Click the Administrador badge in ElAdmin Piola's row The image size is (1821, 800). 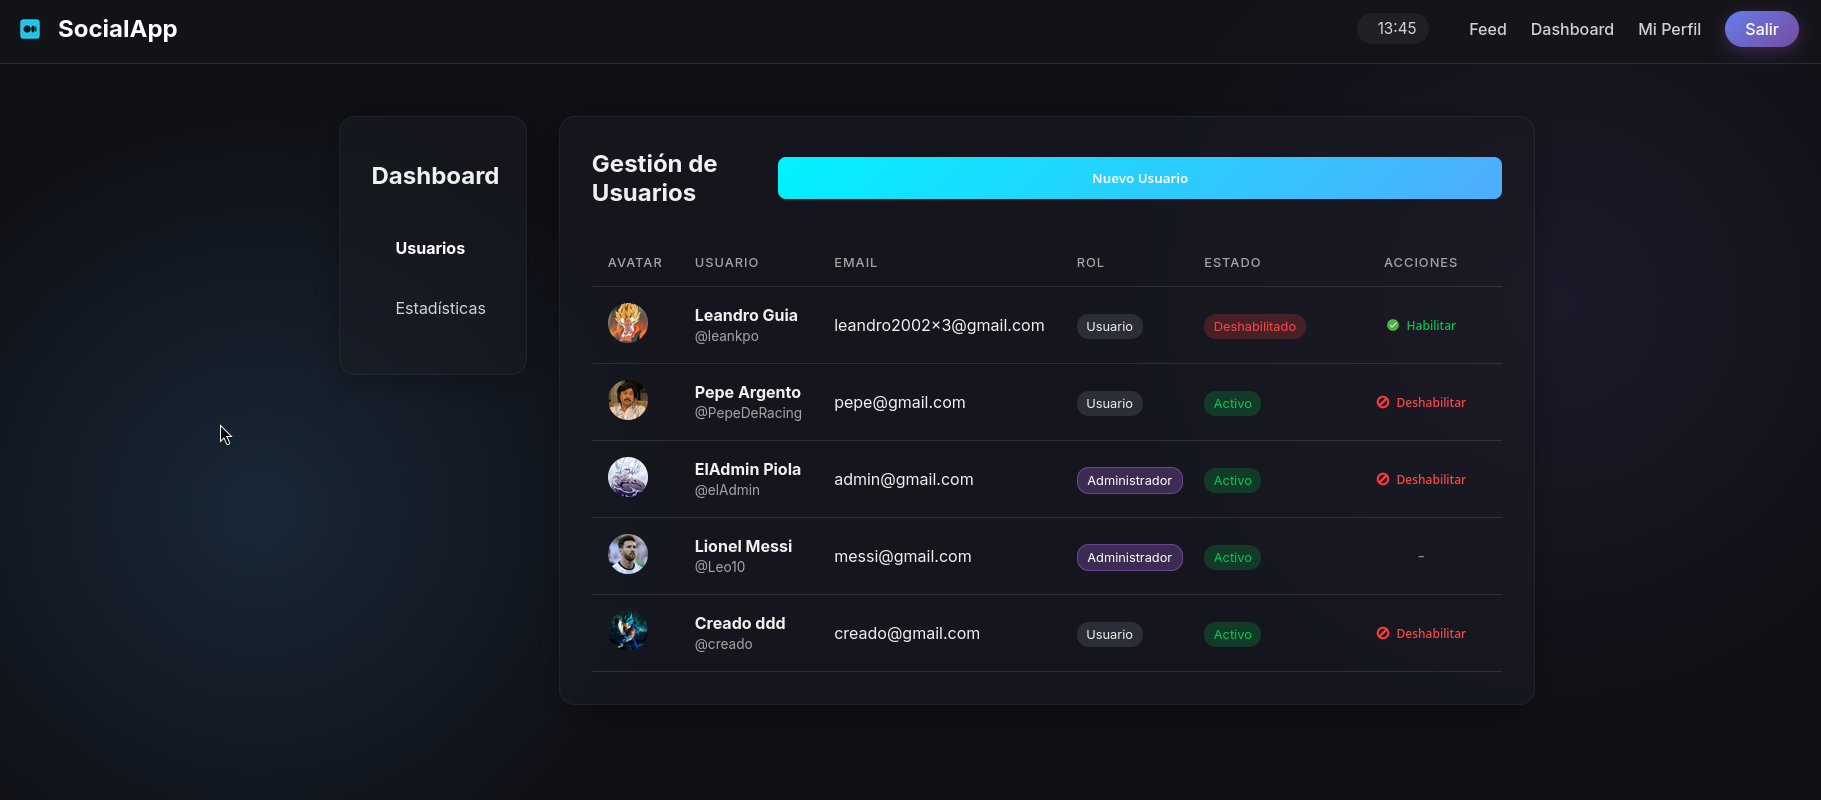click(x=1129, y=480)
